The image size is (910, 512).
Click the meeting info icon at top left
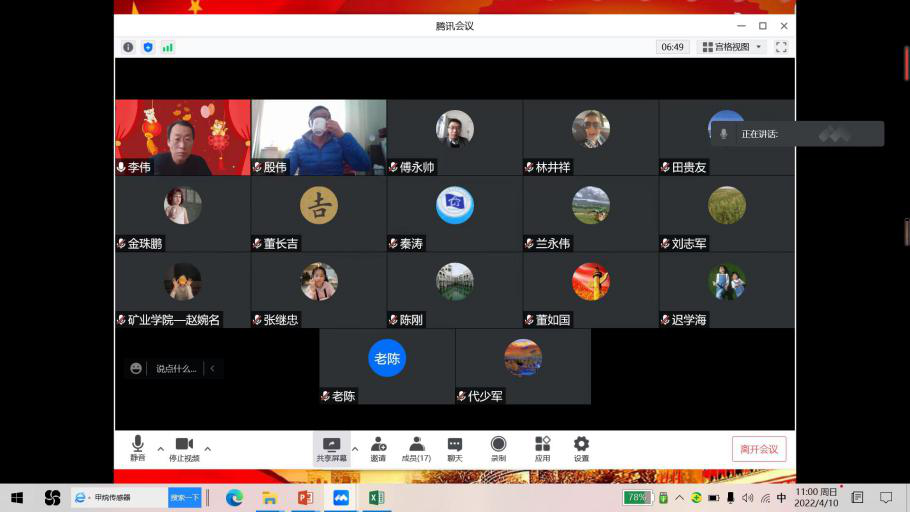click(128, 47)
